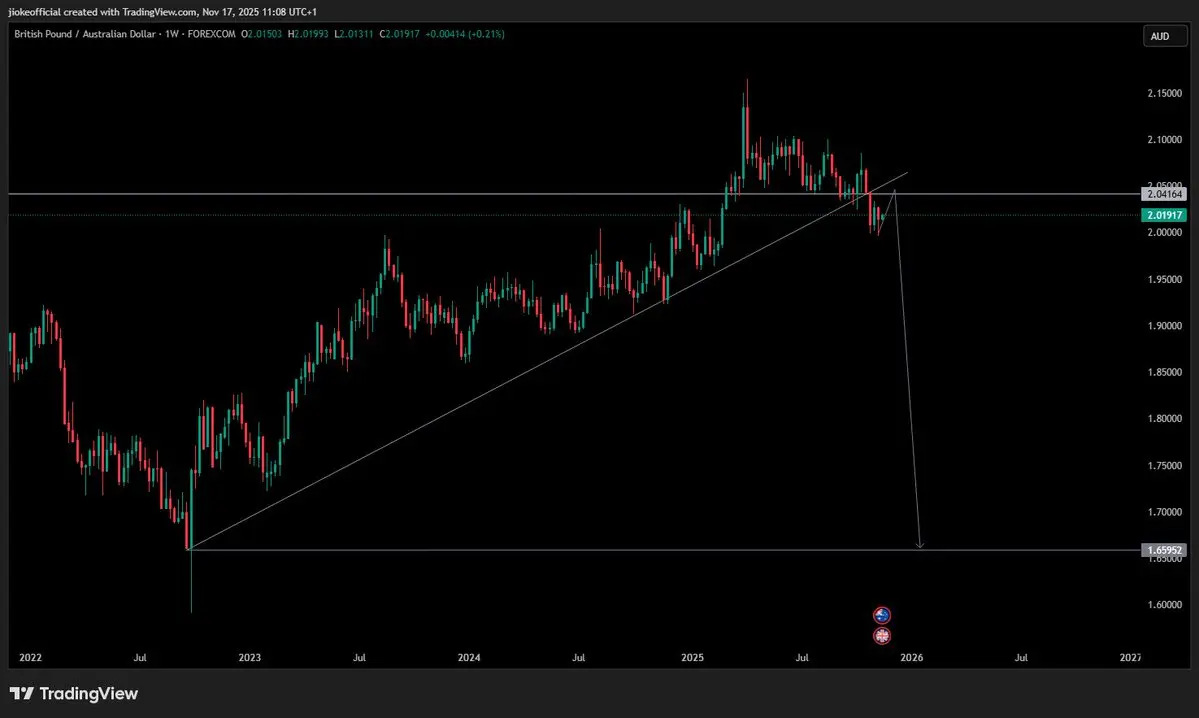Click the FOREXCOM source label
Screen dimensions: 1199x718
coord(212,34)
